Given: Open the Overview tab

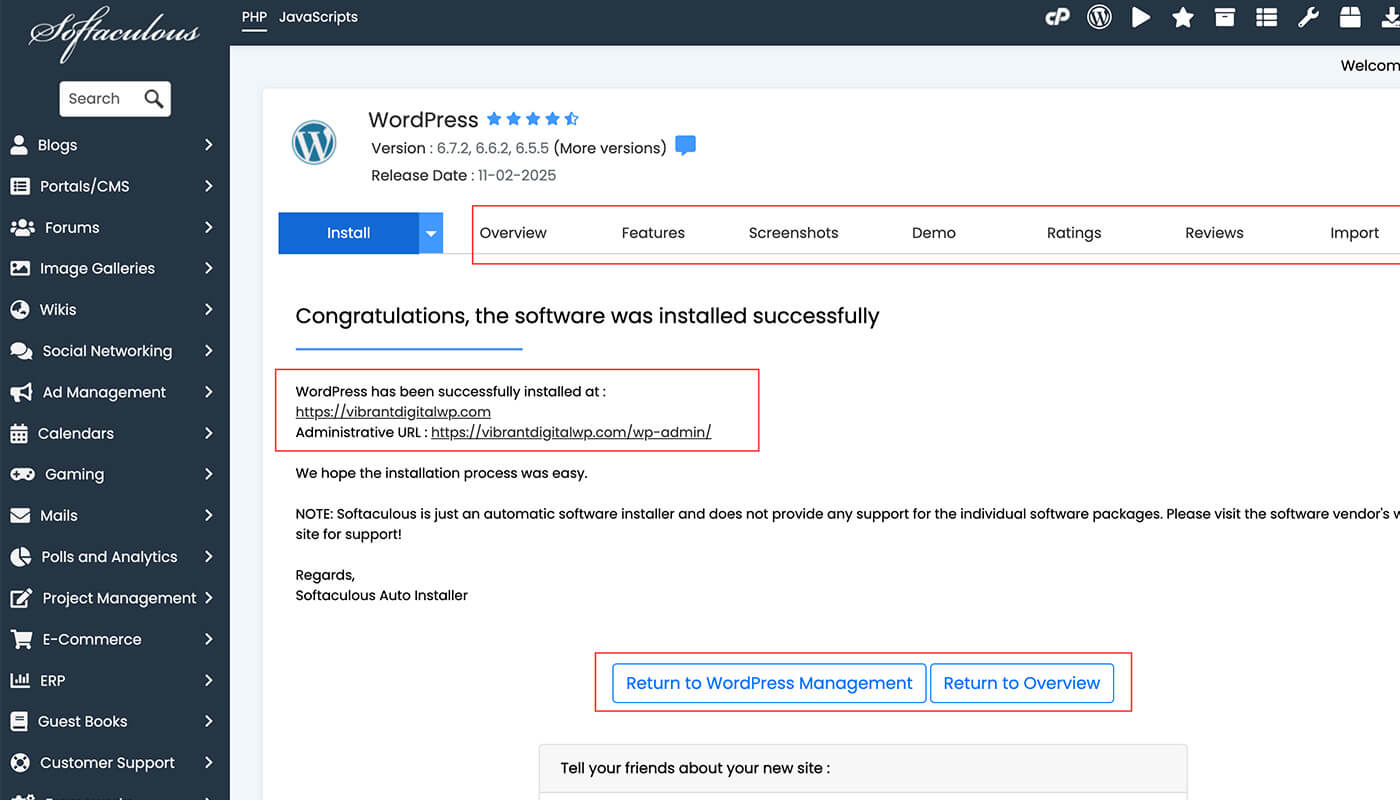Looking at the screenshot, I should click(513, 233).
